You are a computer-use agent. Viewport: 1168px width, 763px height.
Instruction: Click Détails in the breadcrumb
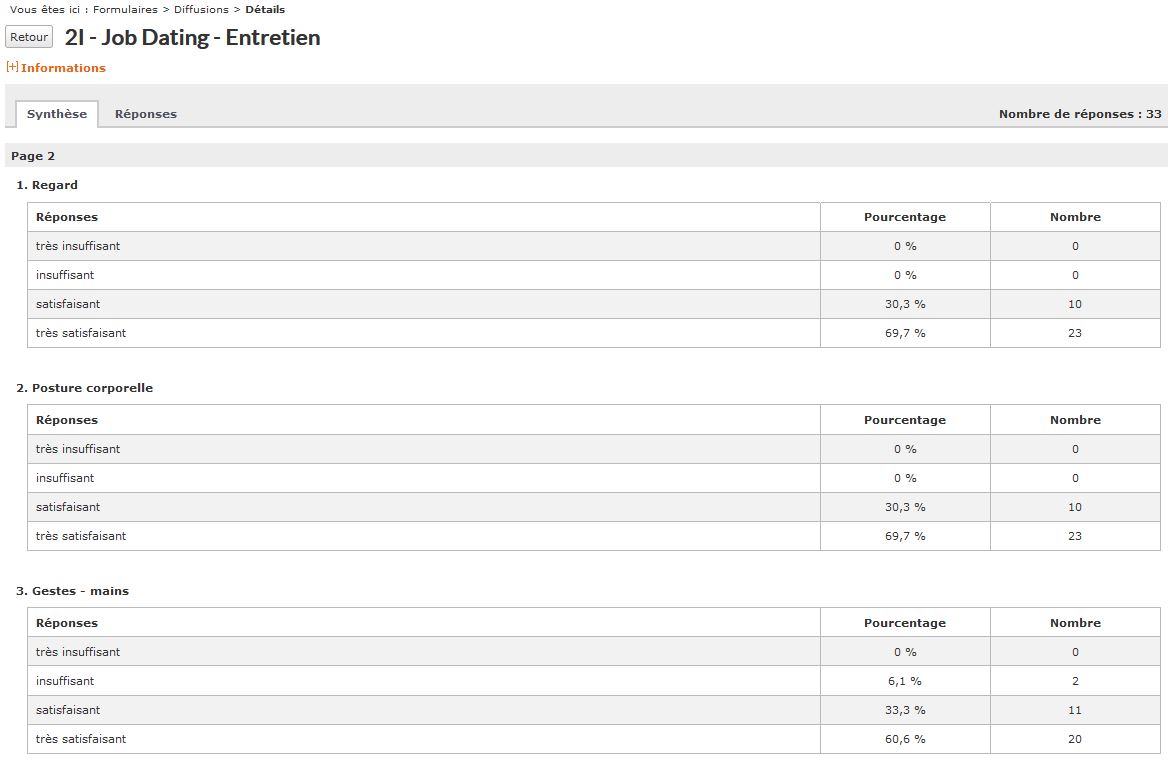265,10
